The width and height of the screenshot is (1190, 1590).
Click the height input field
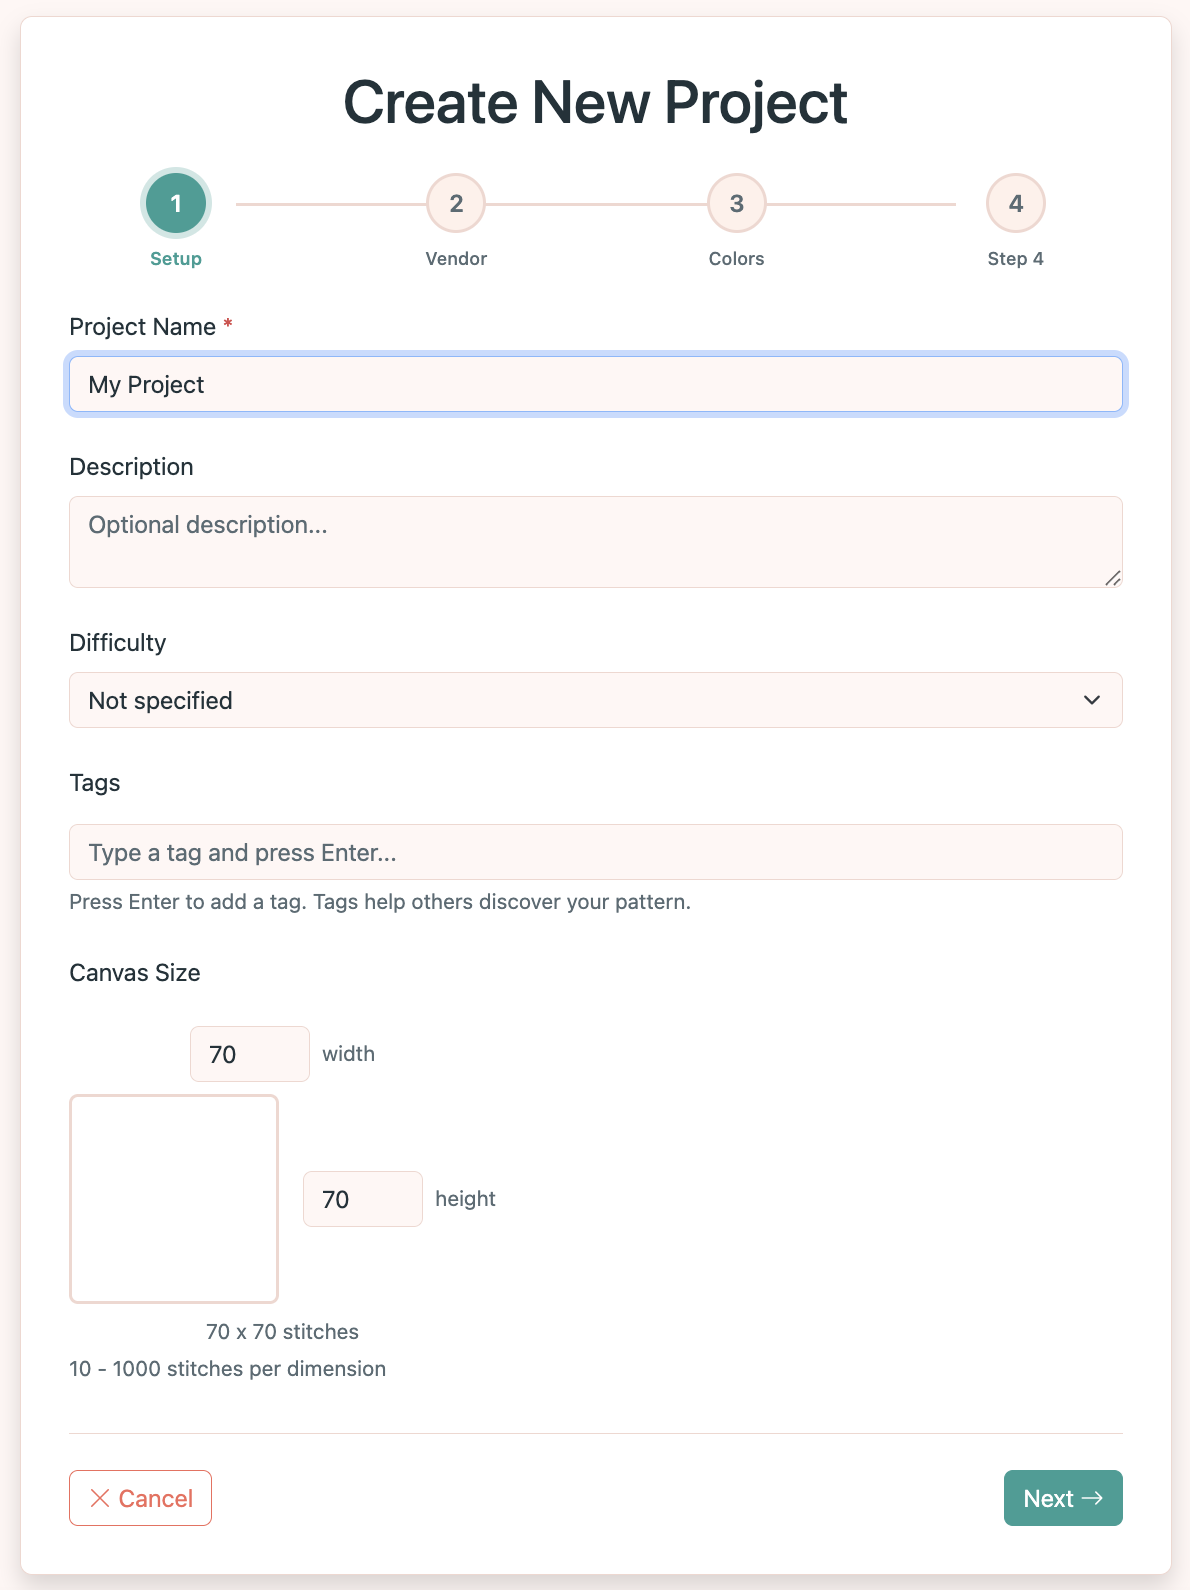(x=362, y=1198)
